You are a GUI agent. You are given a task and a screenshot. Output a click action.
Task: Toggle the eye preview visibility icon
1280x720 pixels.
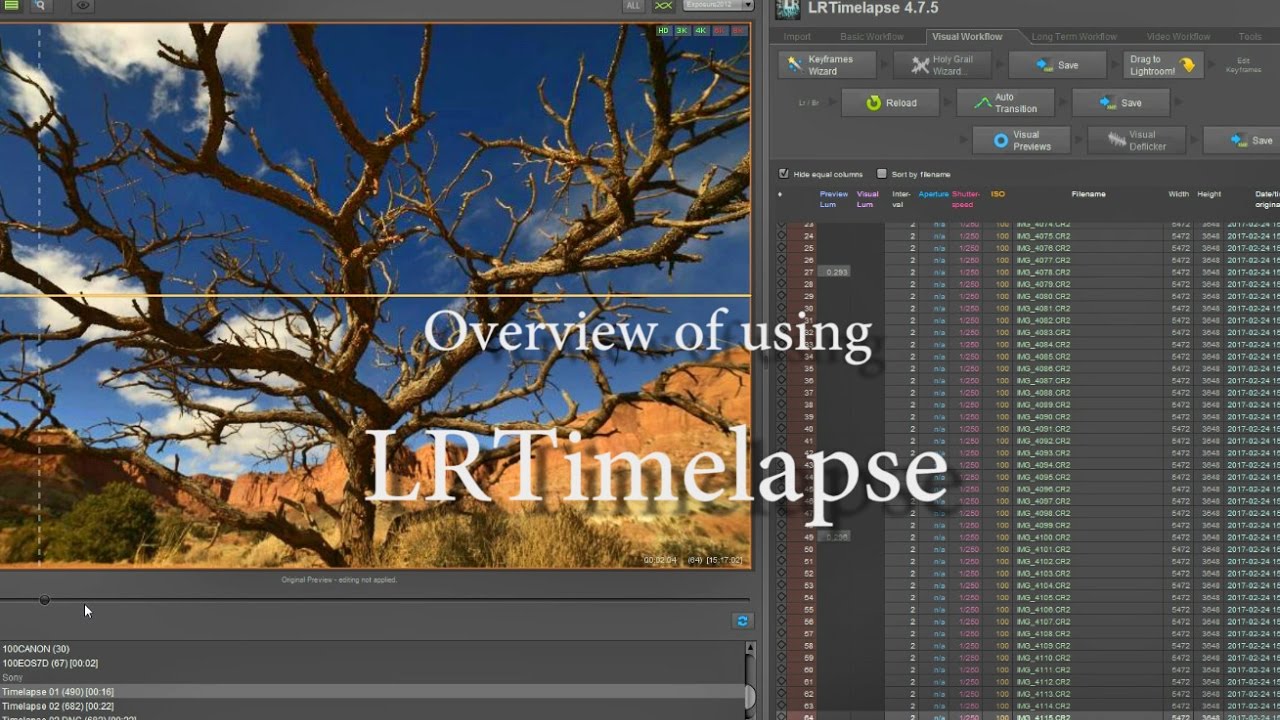click(x=83, y=5)
